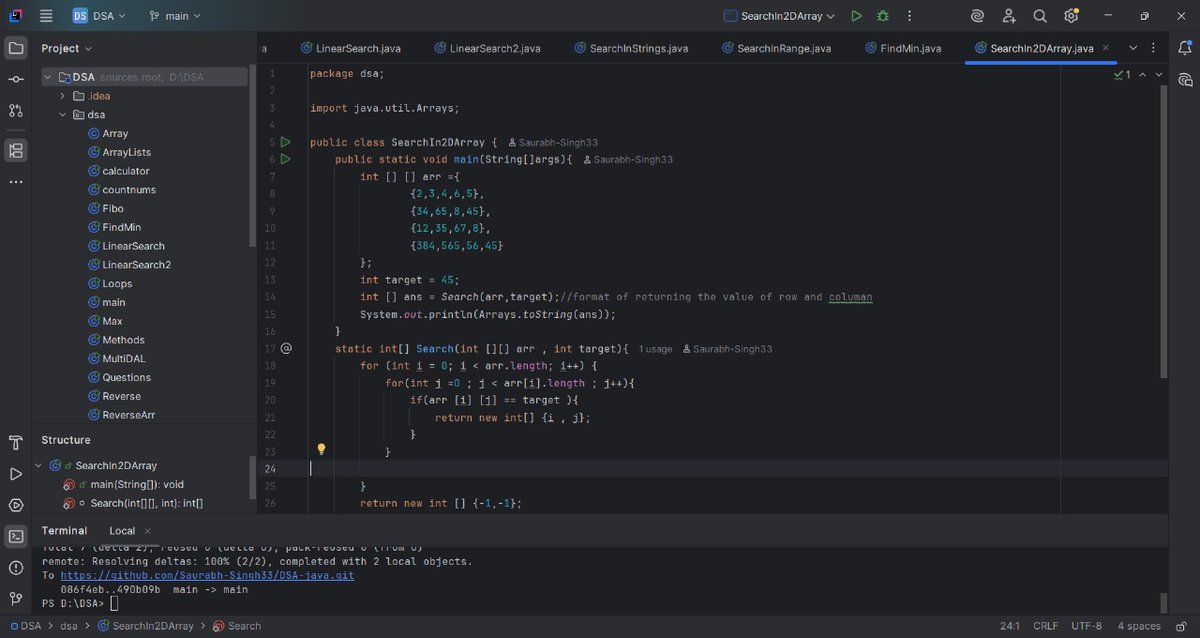1200x638 pixels.
Task: Open editor tab options kebab menu
Action: coord(1154,48)
